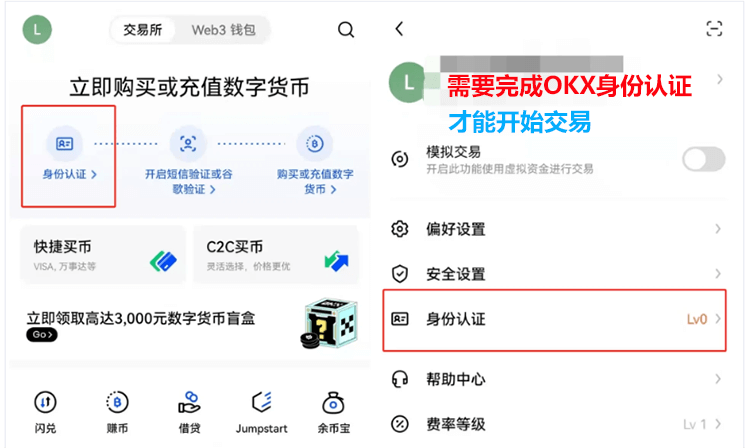Switch to the Web3 钱包 tab
Viewport: 746px width, 448px height.
click(x=224, y=30)
